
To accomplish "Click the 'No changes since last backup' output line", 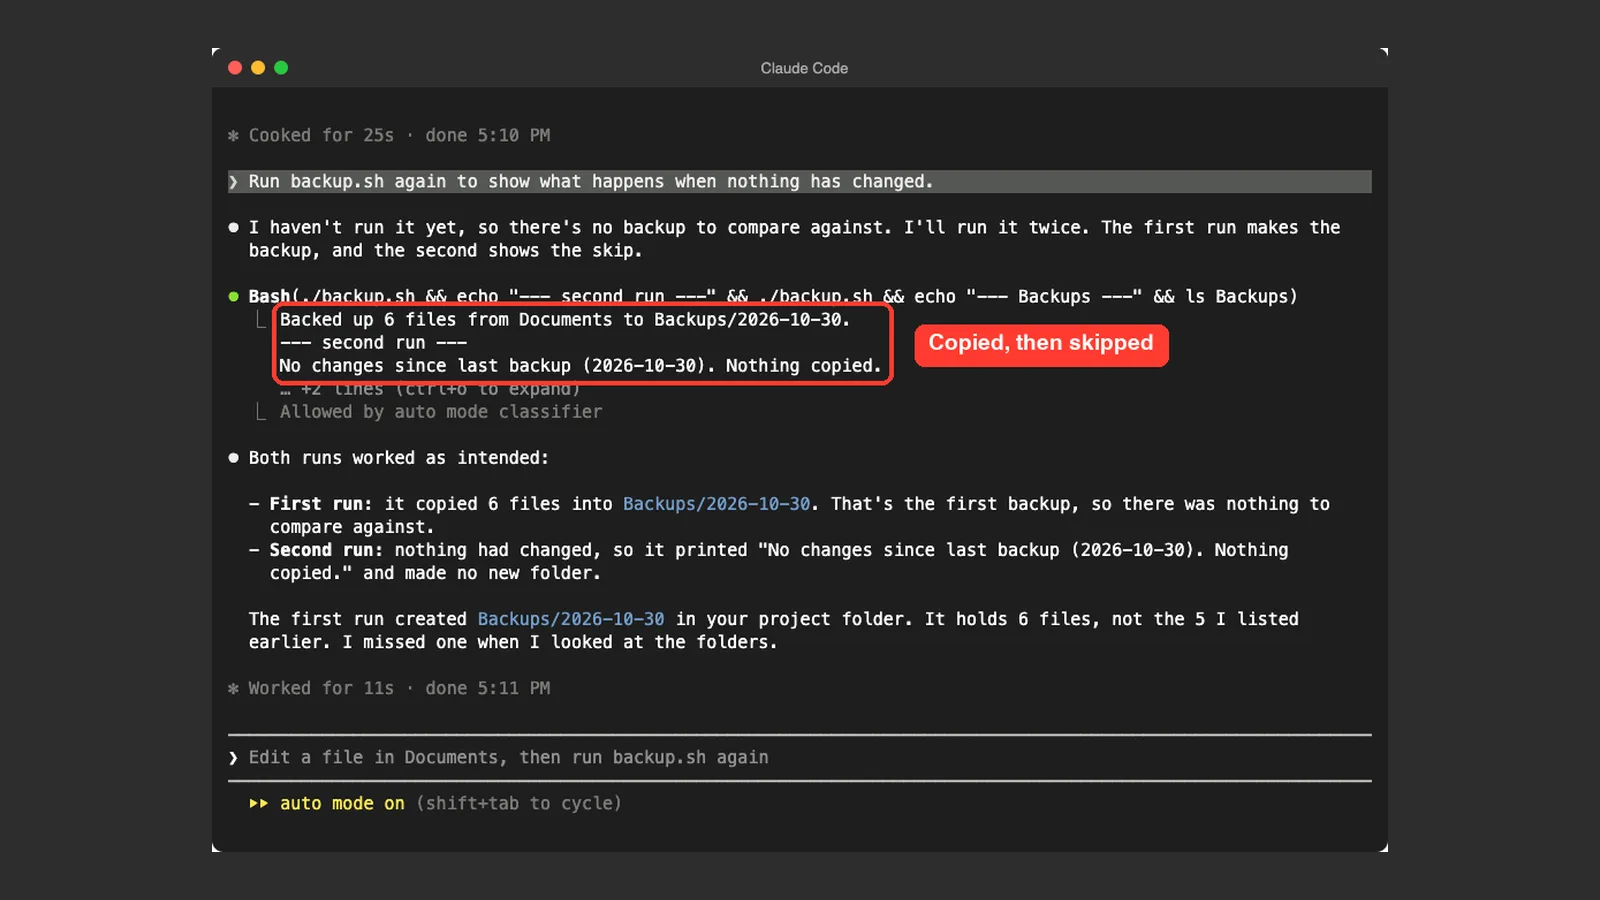I will tap(581, 366).
